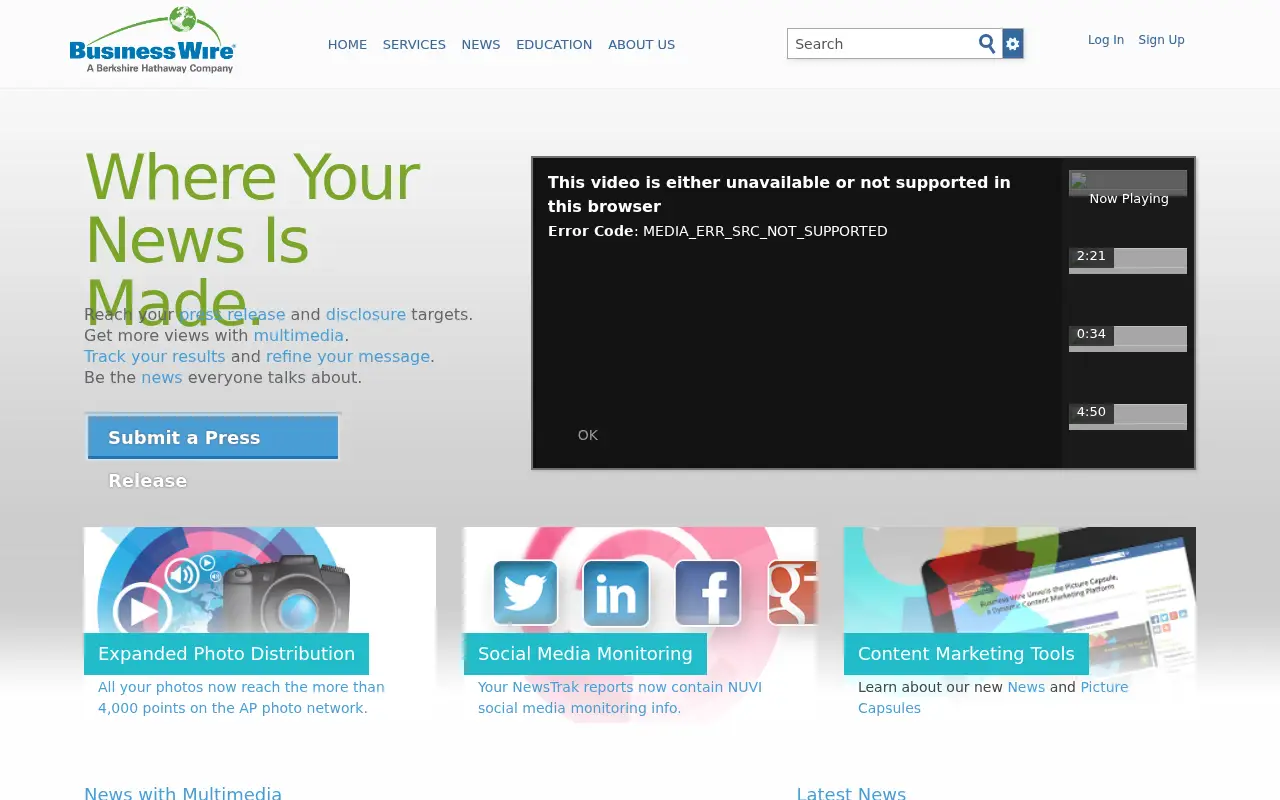Click the Business Wire logo
Viewport: 1280px width, 800px height.
click(x=152, y=40)
